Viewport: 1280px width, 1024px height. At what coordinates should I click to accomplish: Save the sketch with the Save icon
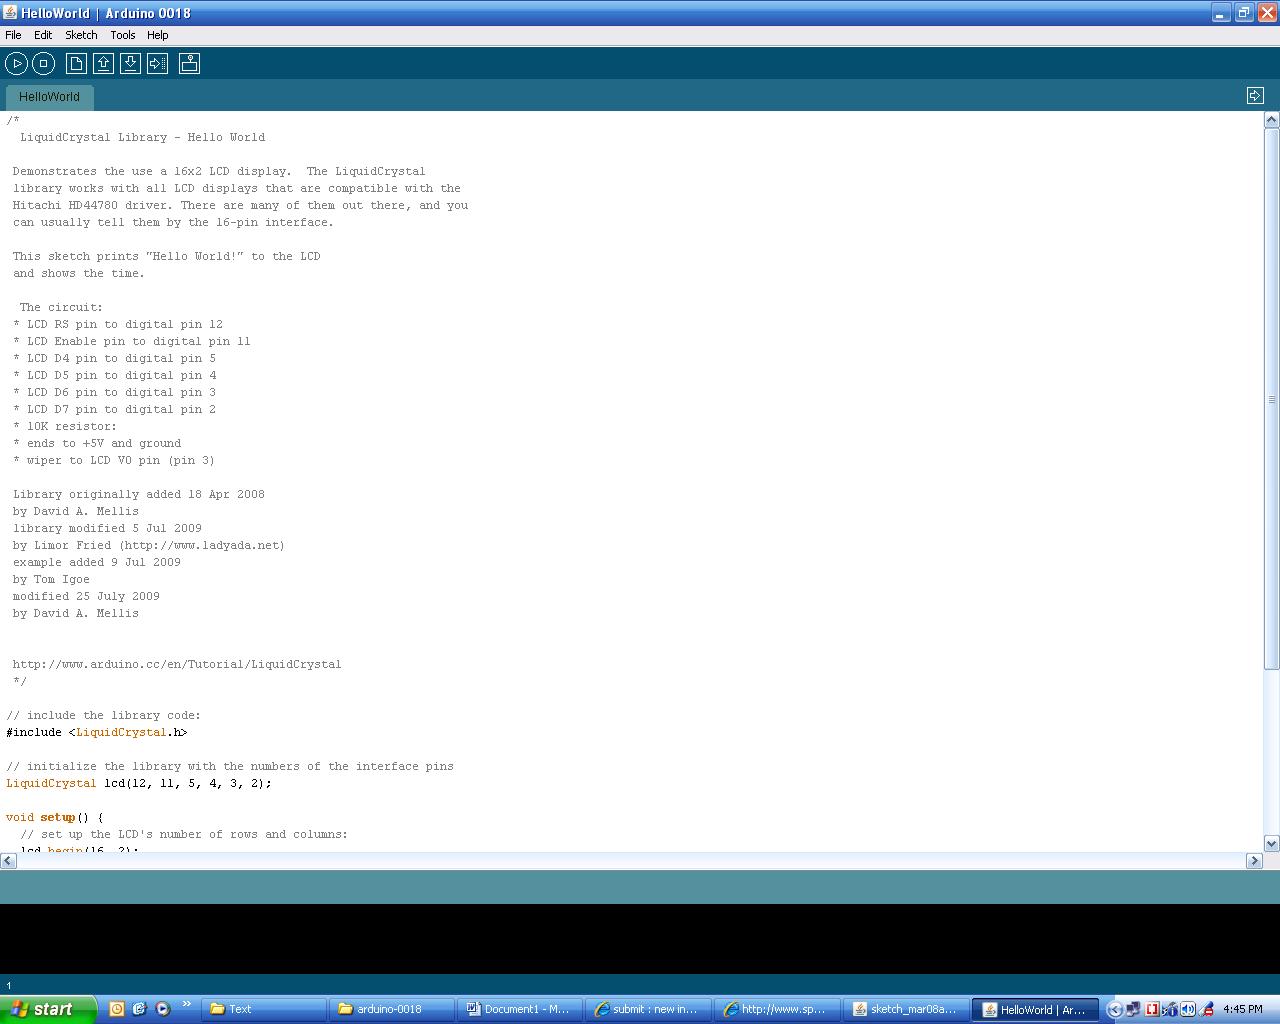click(130, 64)
